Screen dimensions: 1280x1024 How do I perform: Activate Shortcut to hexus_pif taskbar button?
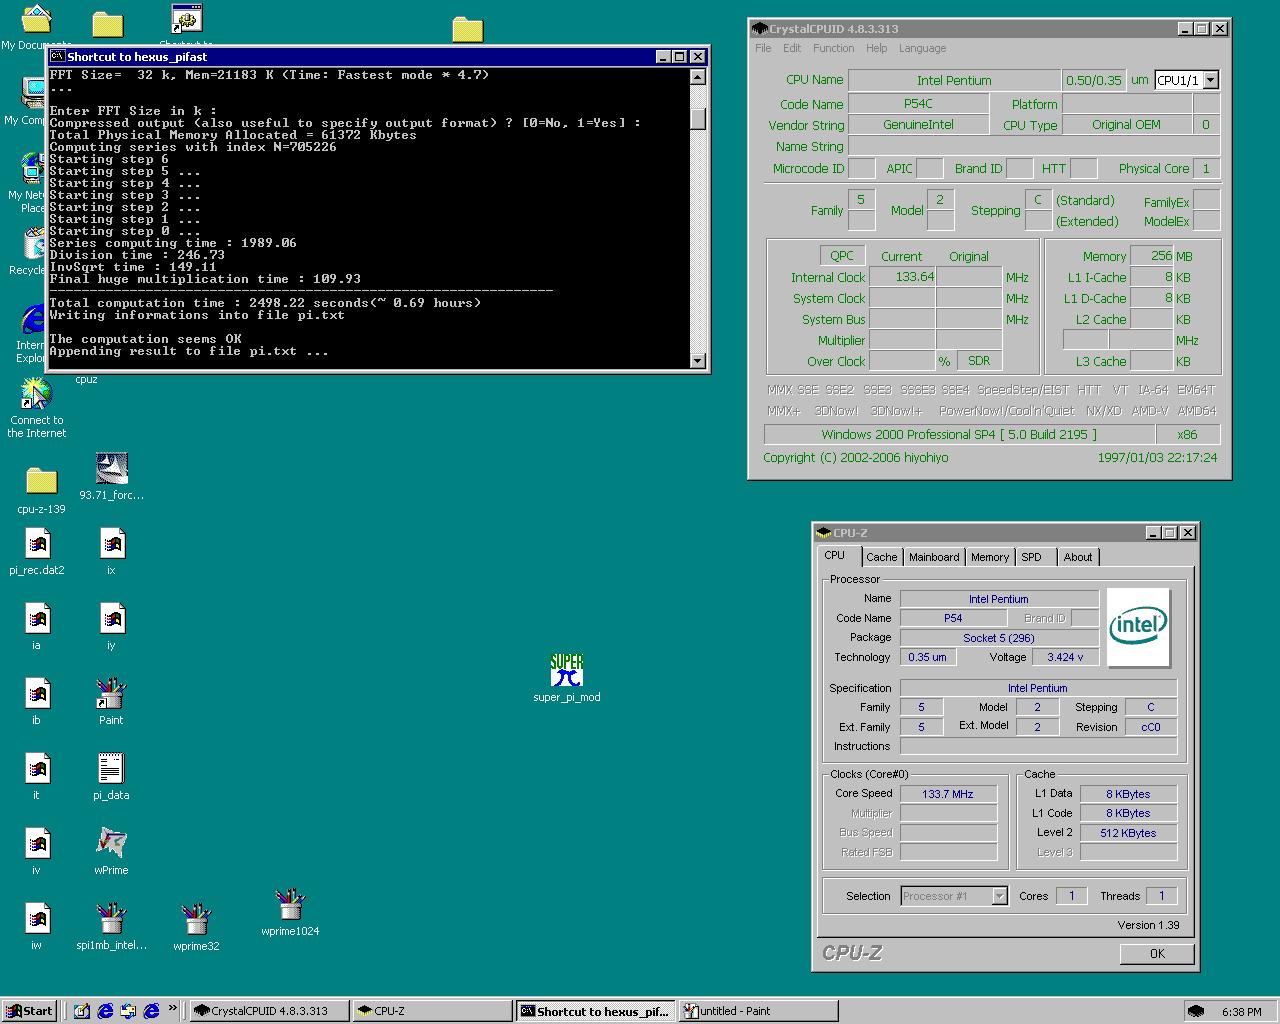pyautogui.click(x=596, y=1011)
